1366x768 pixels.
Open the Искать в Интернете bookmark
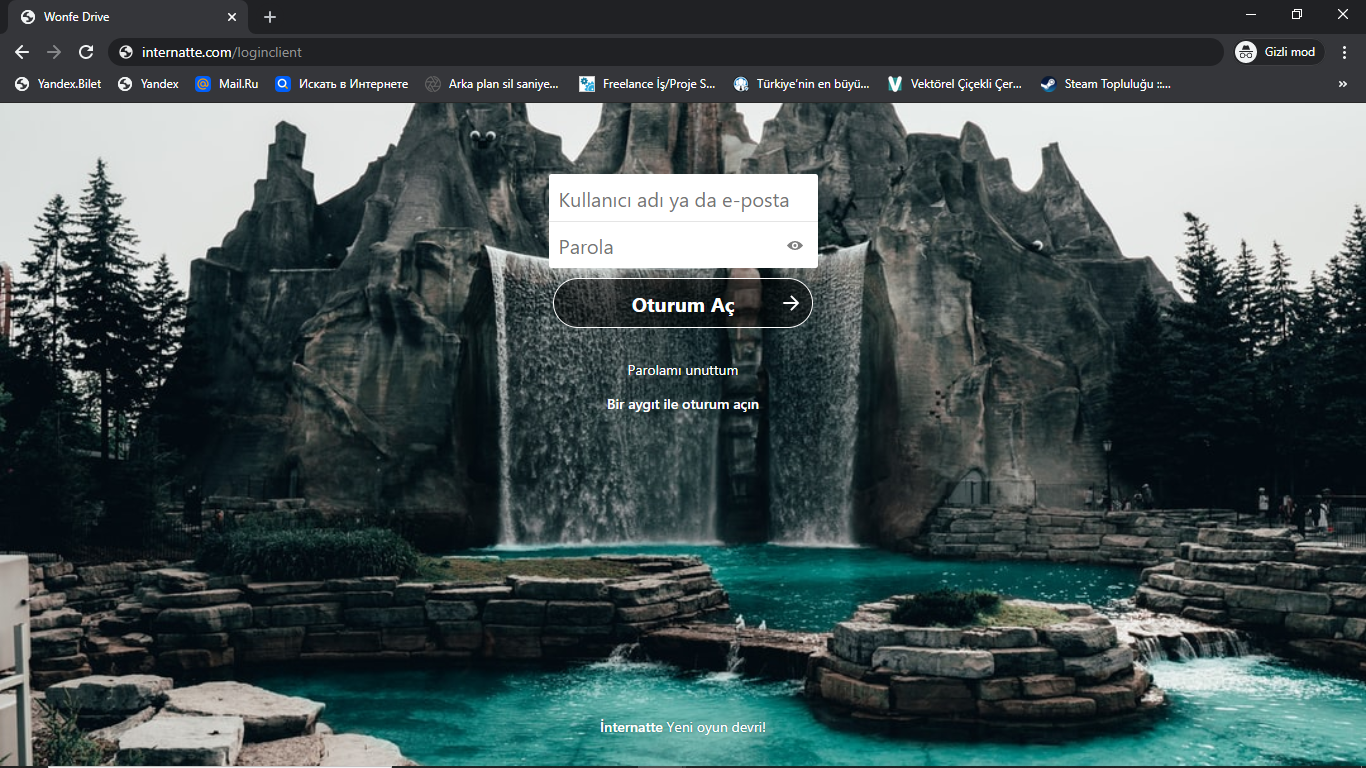point(342,84)
